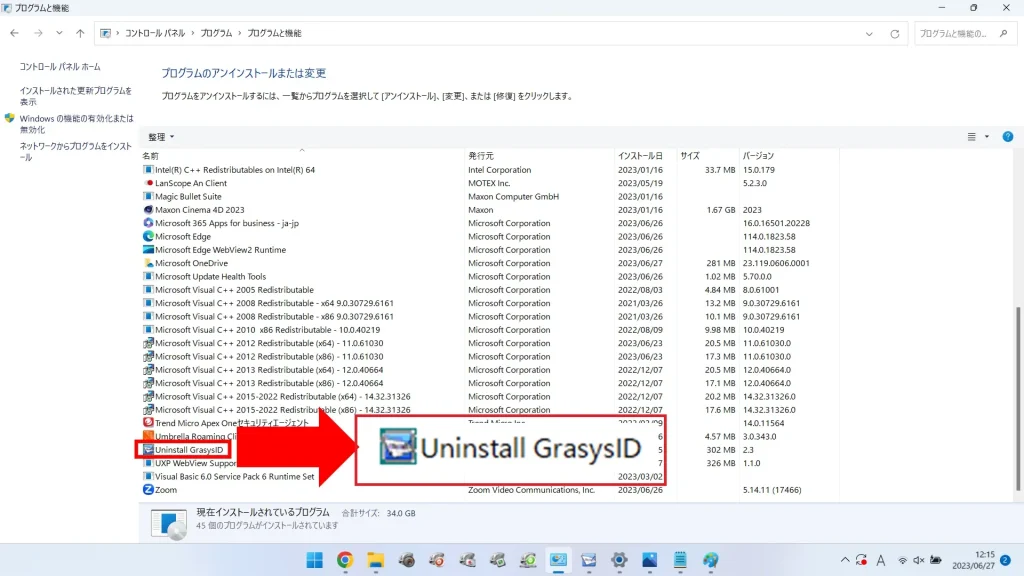Change view with the view options icon
1024x576 pixels.
coord(972,136)
